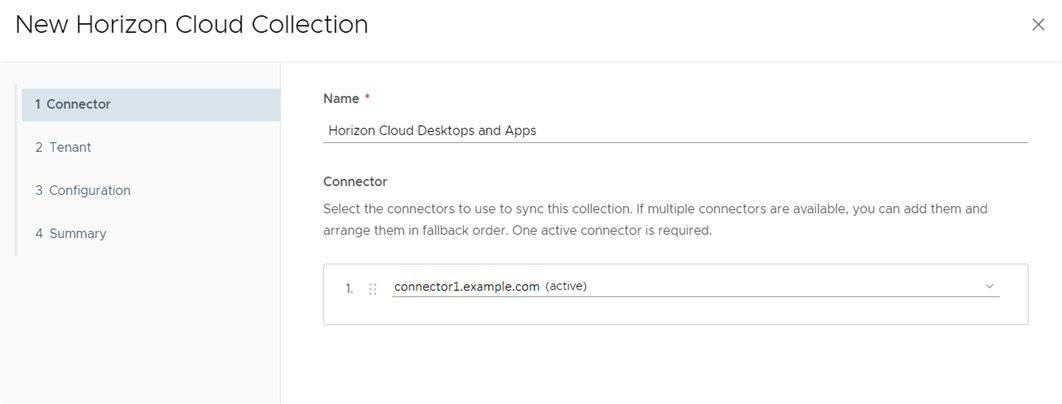Click the dialog title New Horizon Cloud Collection
The height and width of the screenshot is (404, 1062).
pos(192,24)
